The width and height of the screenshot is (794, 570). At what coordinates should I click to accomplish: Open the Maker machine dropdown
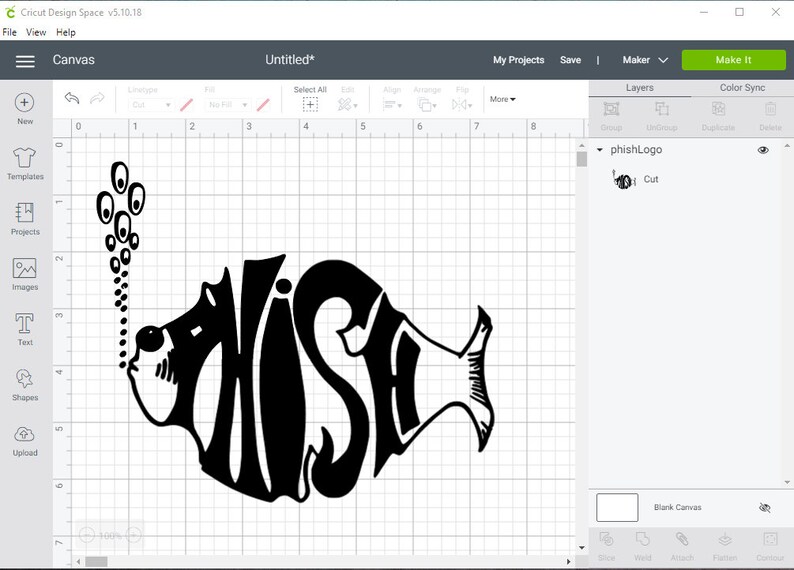coord(645,60)
